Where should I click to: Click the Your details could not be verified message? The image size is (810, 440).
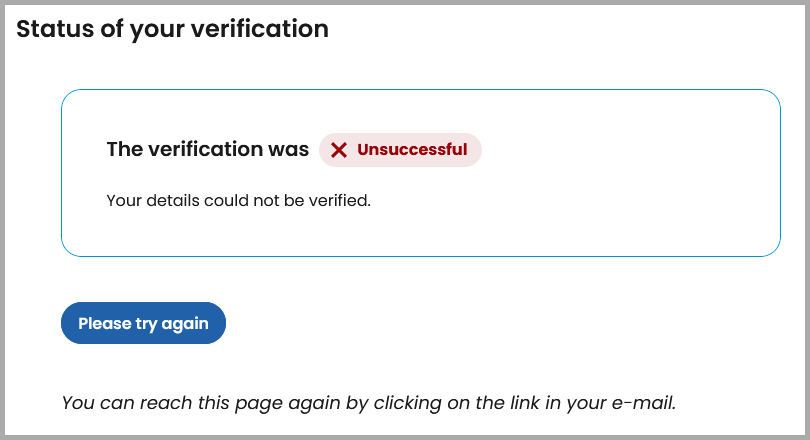238,200
